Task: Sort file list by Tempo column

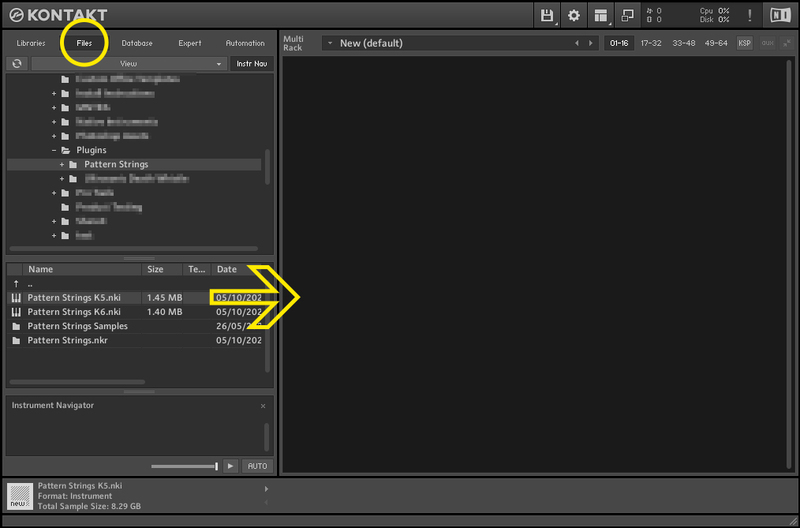Action: coord(197,269)
